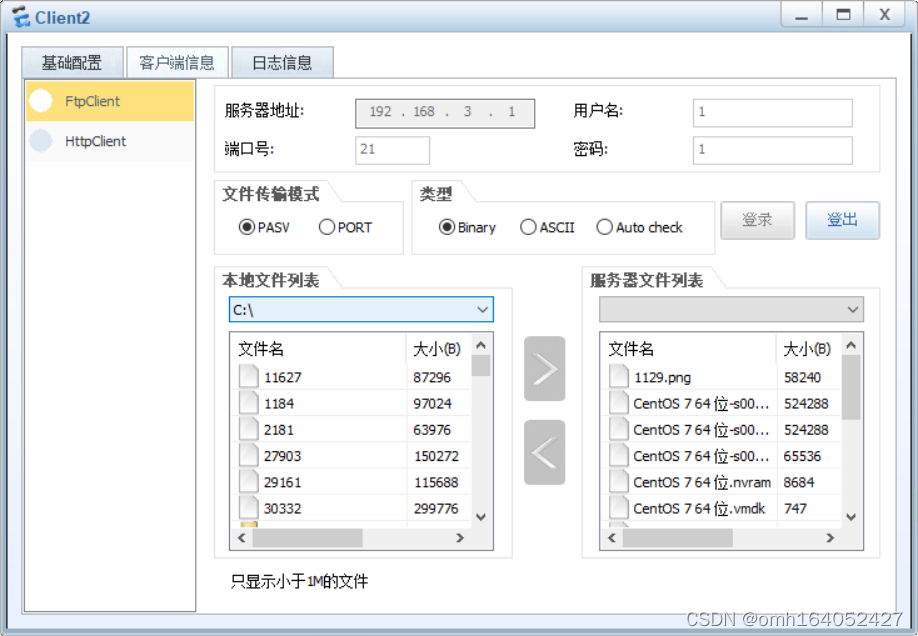Open the server directory dropdown
918x636 pixels.
[x=731, y=309]
